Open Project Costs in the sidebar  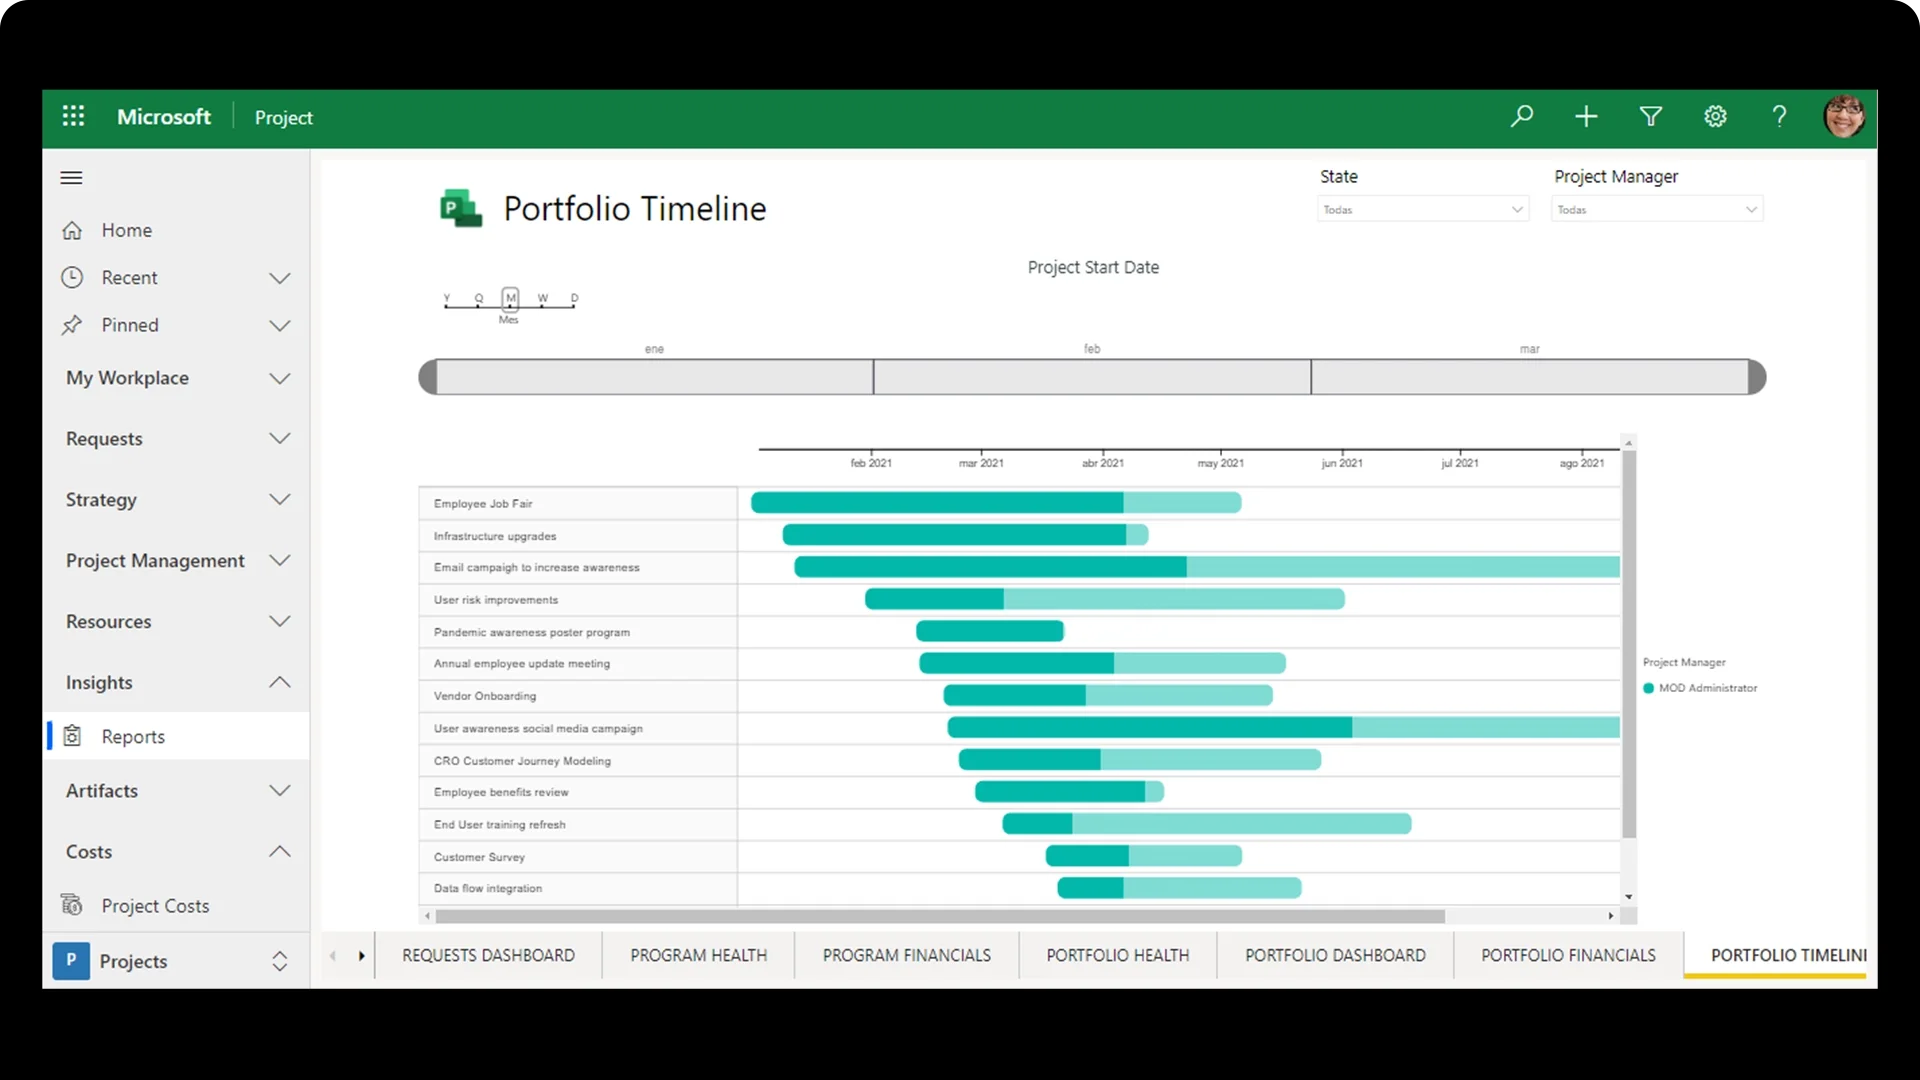coord(155,906)
